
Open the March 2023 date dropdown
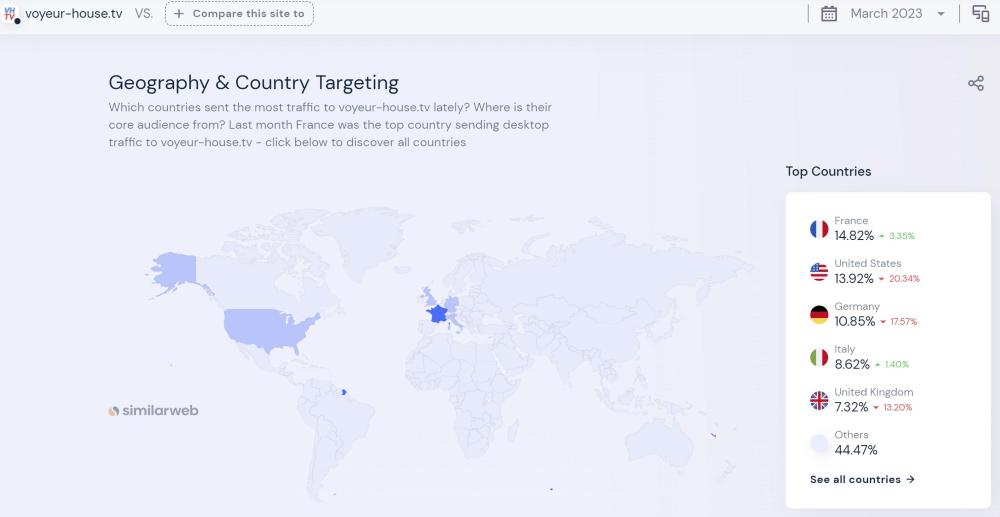point(886,14)
